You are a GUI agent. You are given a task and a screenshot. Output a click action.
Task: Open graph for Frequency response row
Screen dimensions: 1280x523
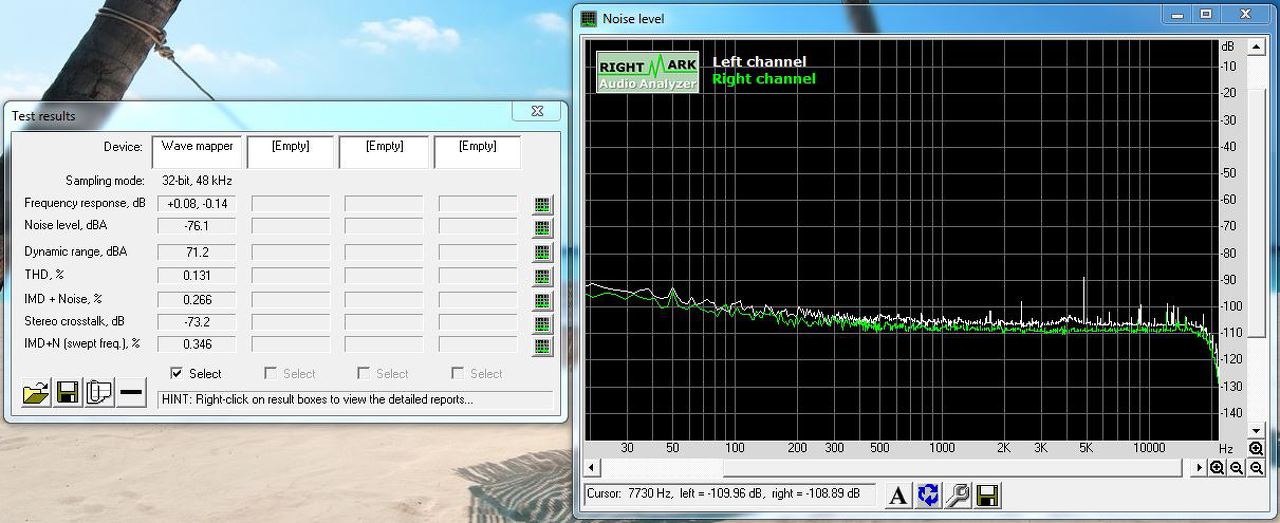[542, 205]
